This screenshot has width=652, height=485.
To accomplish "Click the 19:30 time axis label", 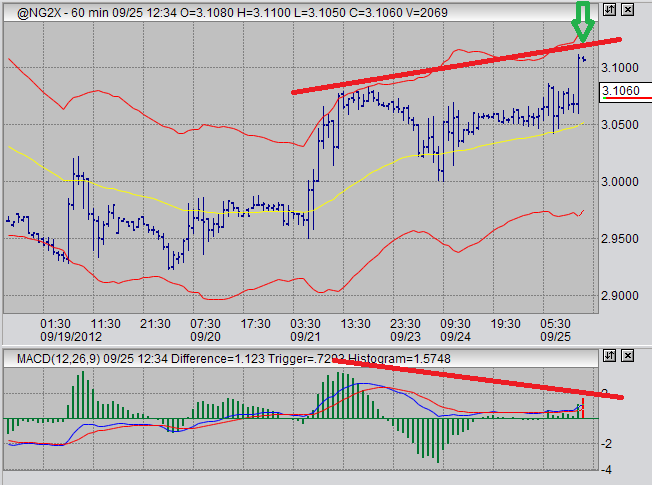I will [x=506, y=324].
